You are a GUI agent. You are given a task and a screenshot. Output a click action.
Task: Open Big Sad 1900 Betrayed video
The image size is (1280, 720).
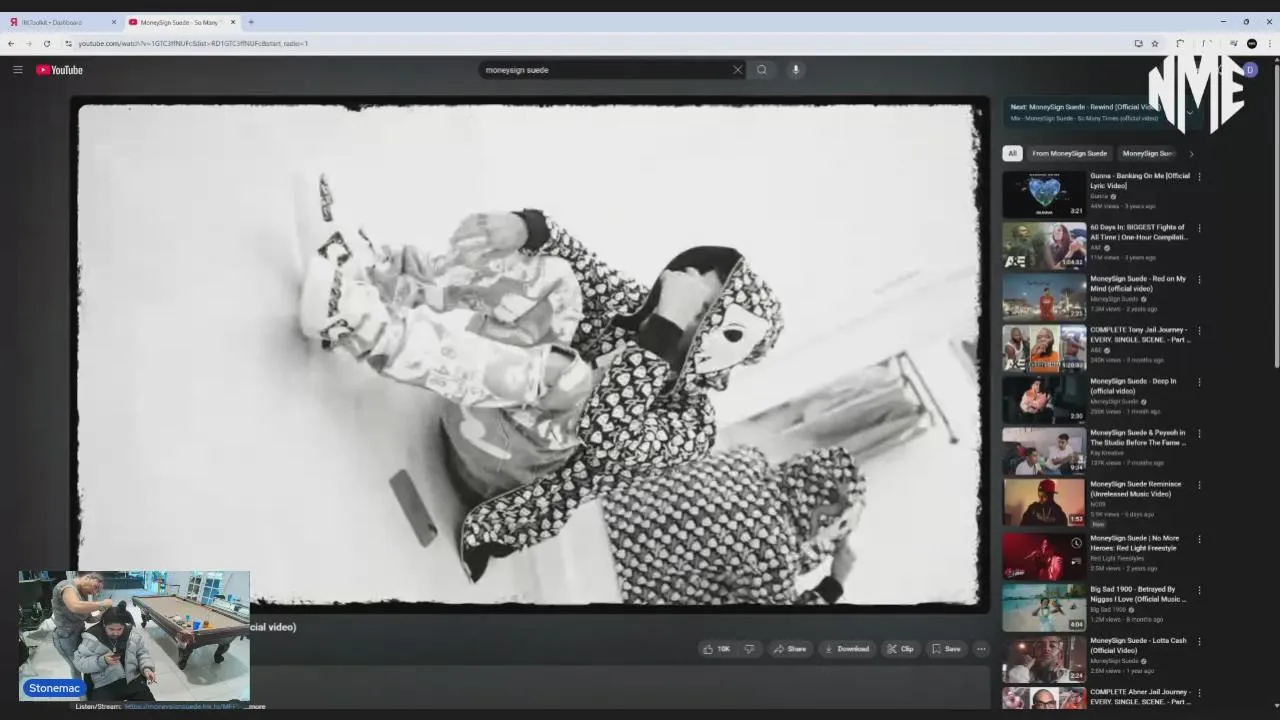pos(1044,608)
